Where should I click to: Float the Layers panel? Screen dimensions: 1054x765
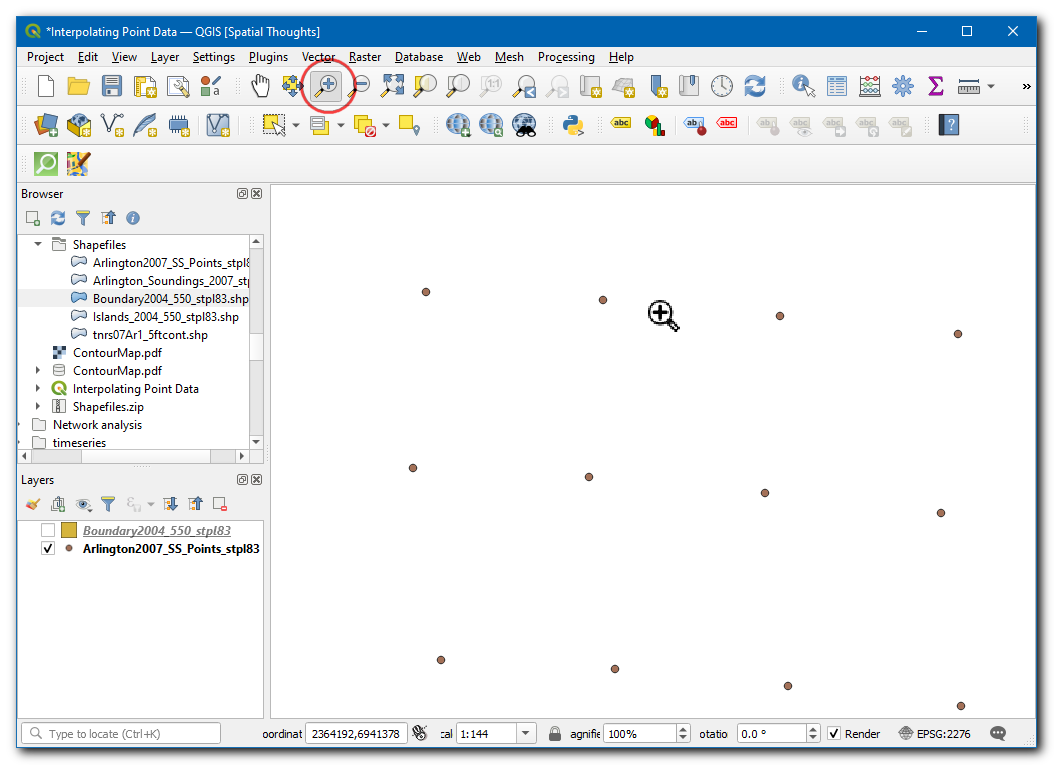[x=243, y=479]
